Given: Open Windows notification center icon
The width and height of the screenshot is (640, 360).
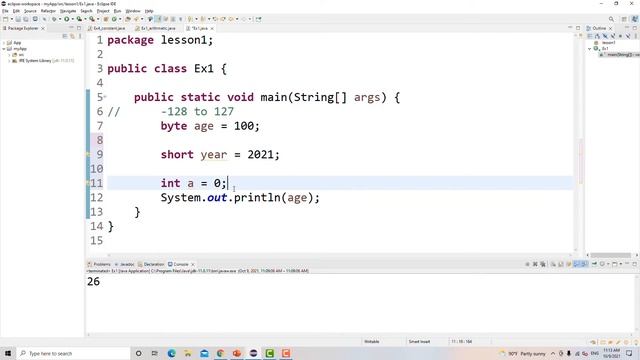Looking at the screenshot, I should tap(629, 353).
